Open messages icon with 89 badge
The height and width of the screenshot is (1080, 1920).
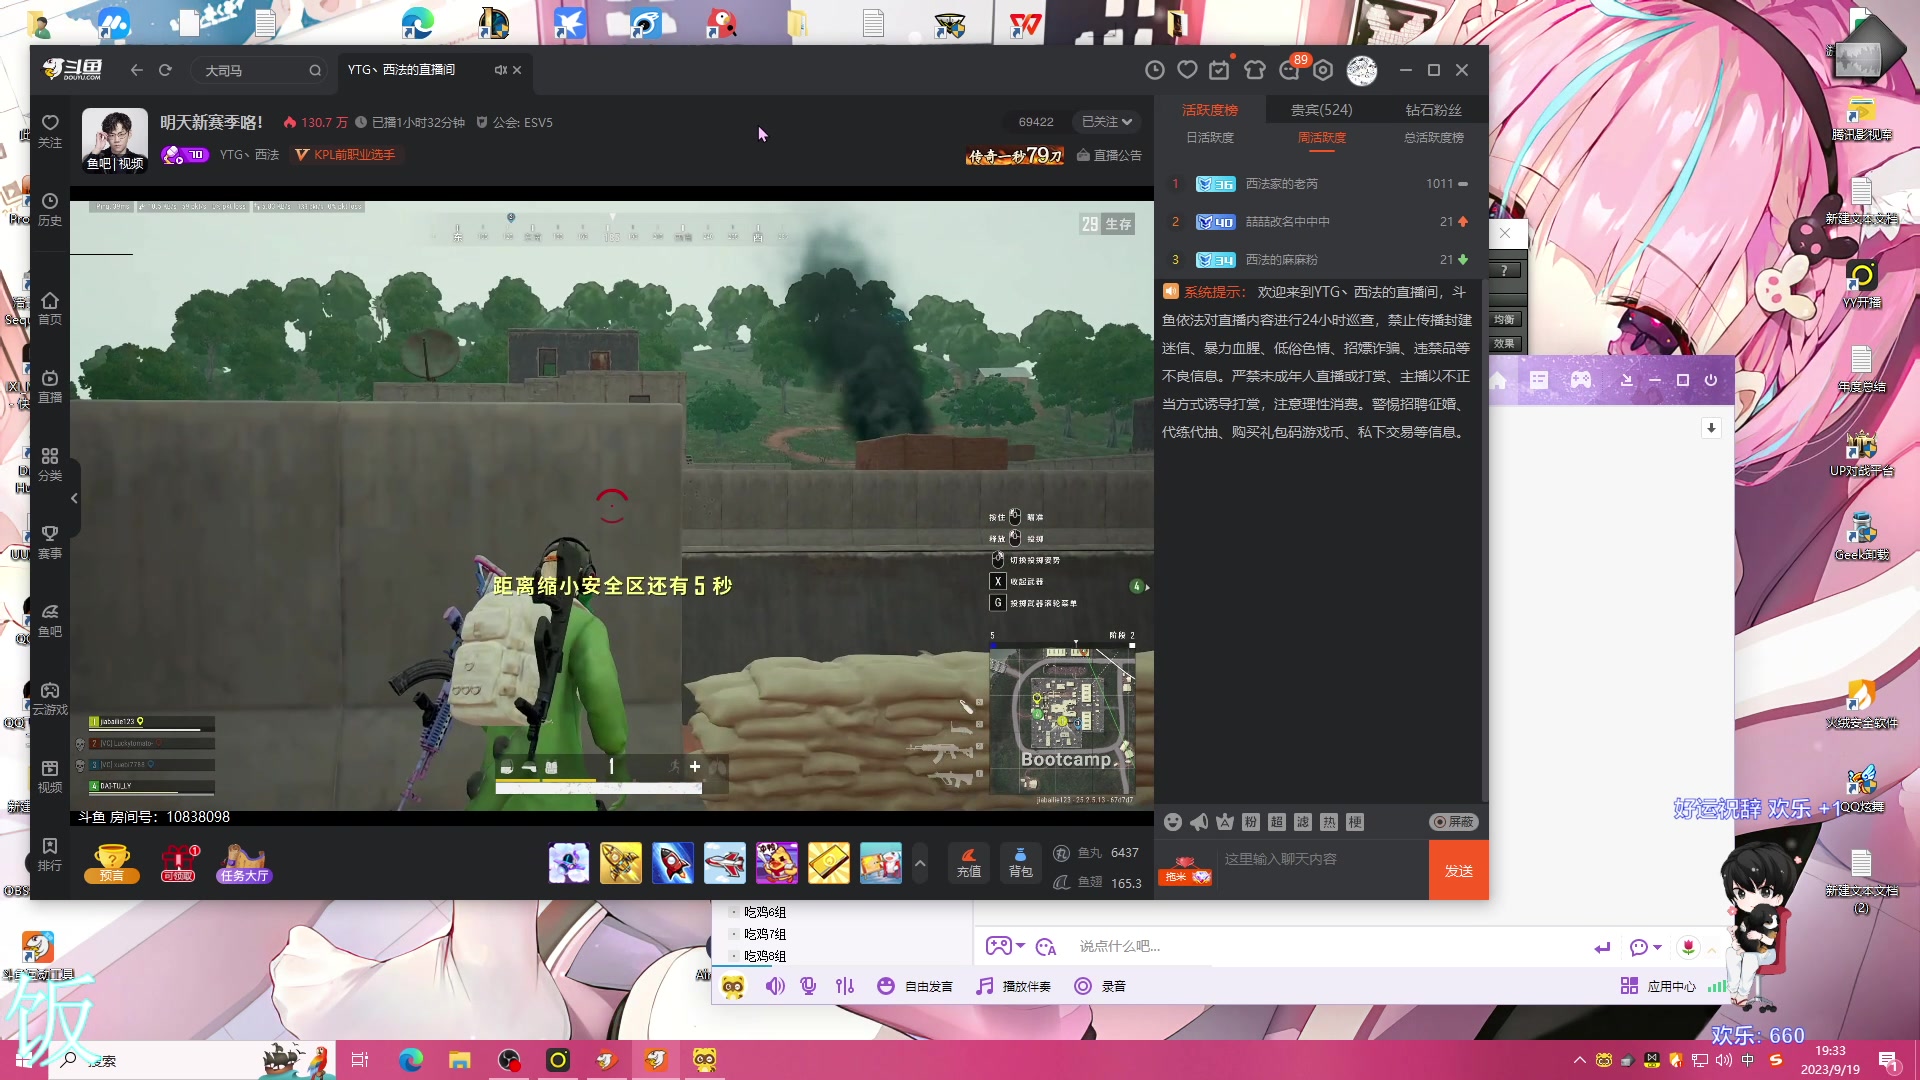(x=1290, y=70)
